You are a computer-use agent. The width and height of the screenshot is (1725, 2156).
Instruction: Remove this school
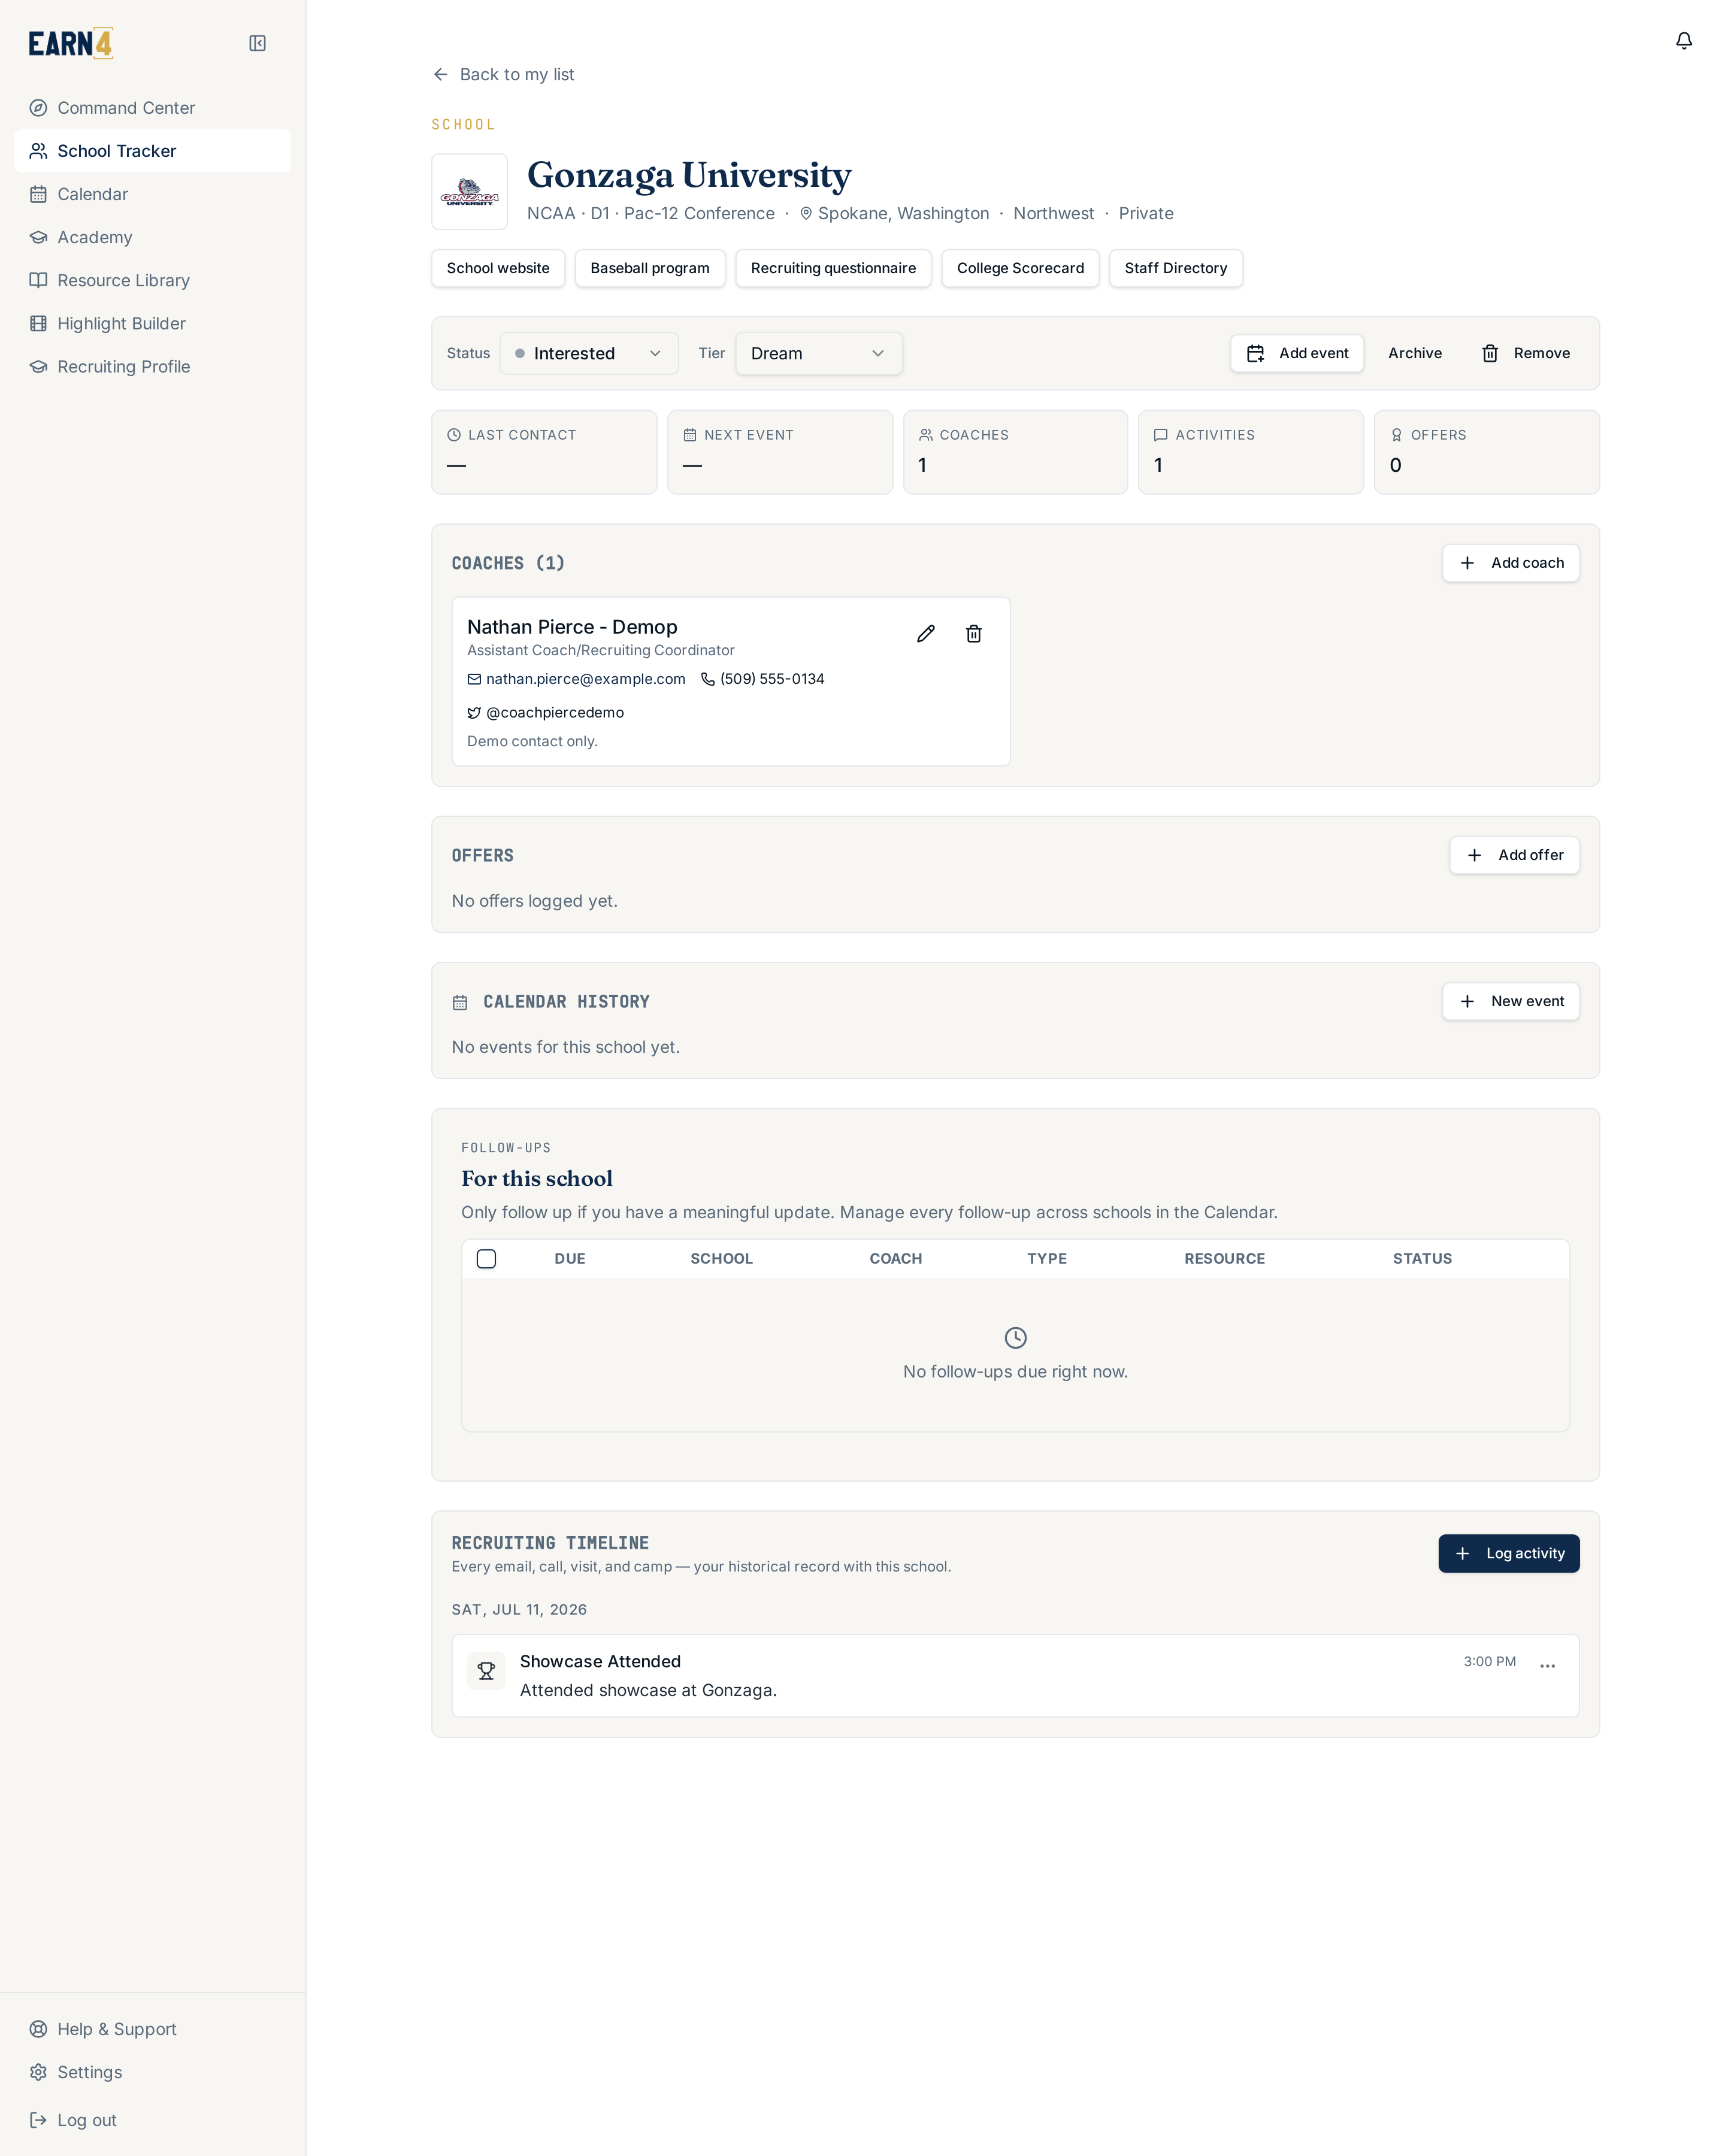point(1525,353)
